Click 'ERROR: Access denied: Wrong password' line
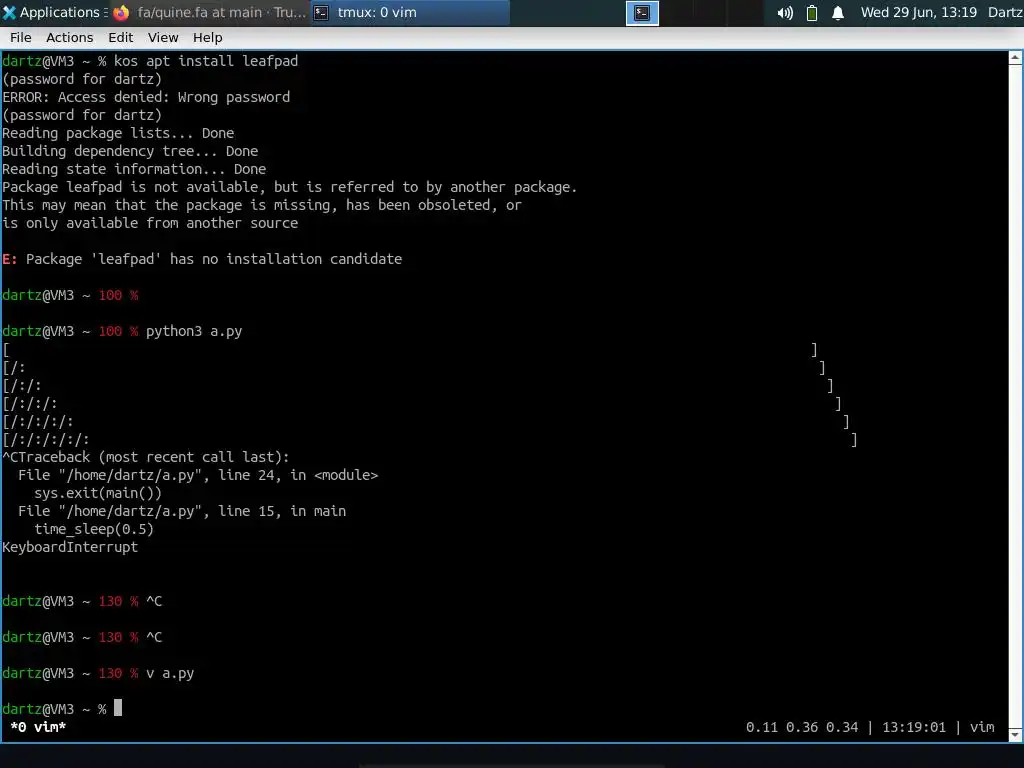 (146, 97)
